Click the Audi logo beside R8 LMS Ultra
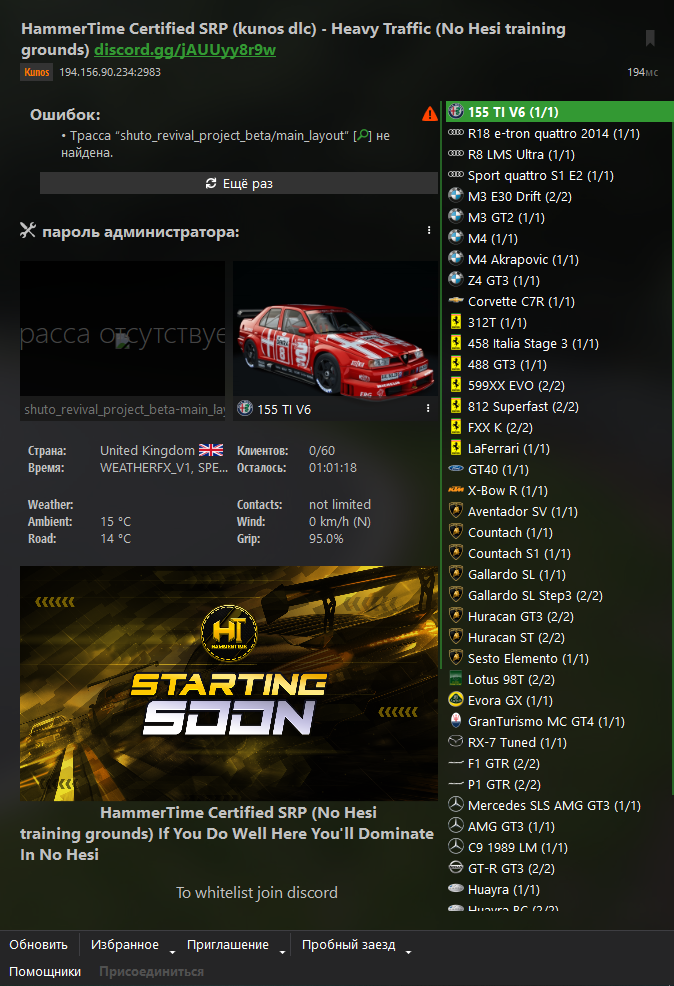The width and height of the screenshot is (674, 986). tap(456, 154)
